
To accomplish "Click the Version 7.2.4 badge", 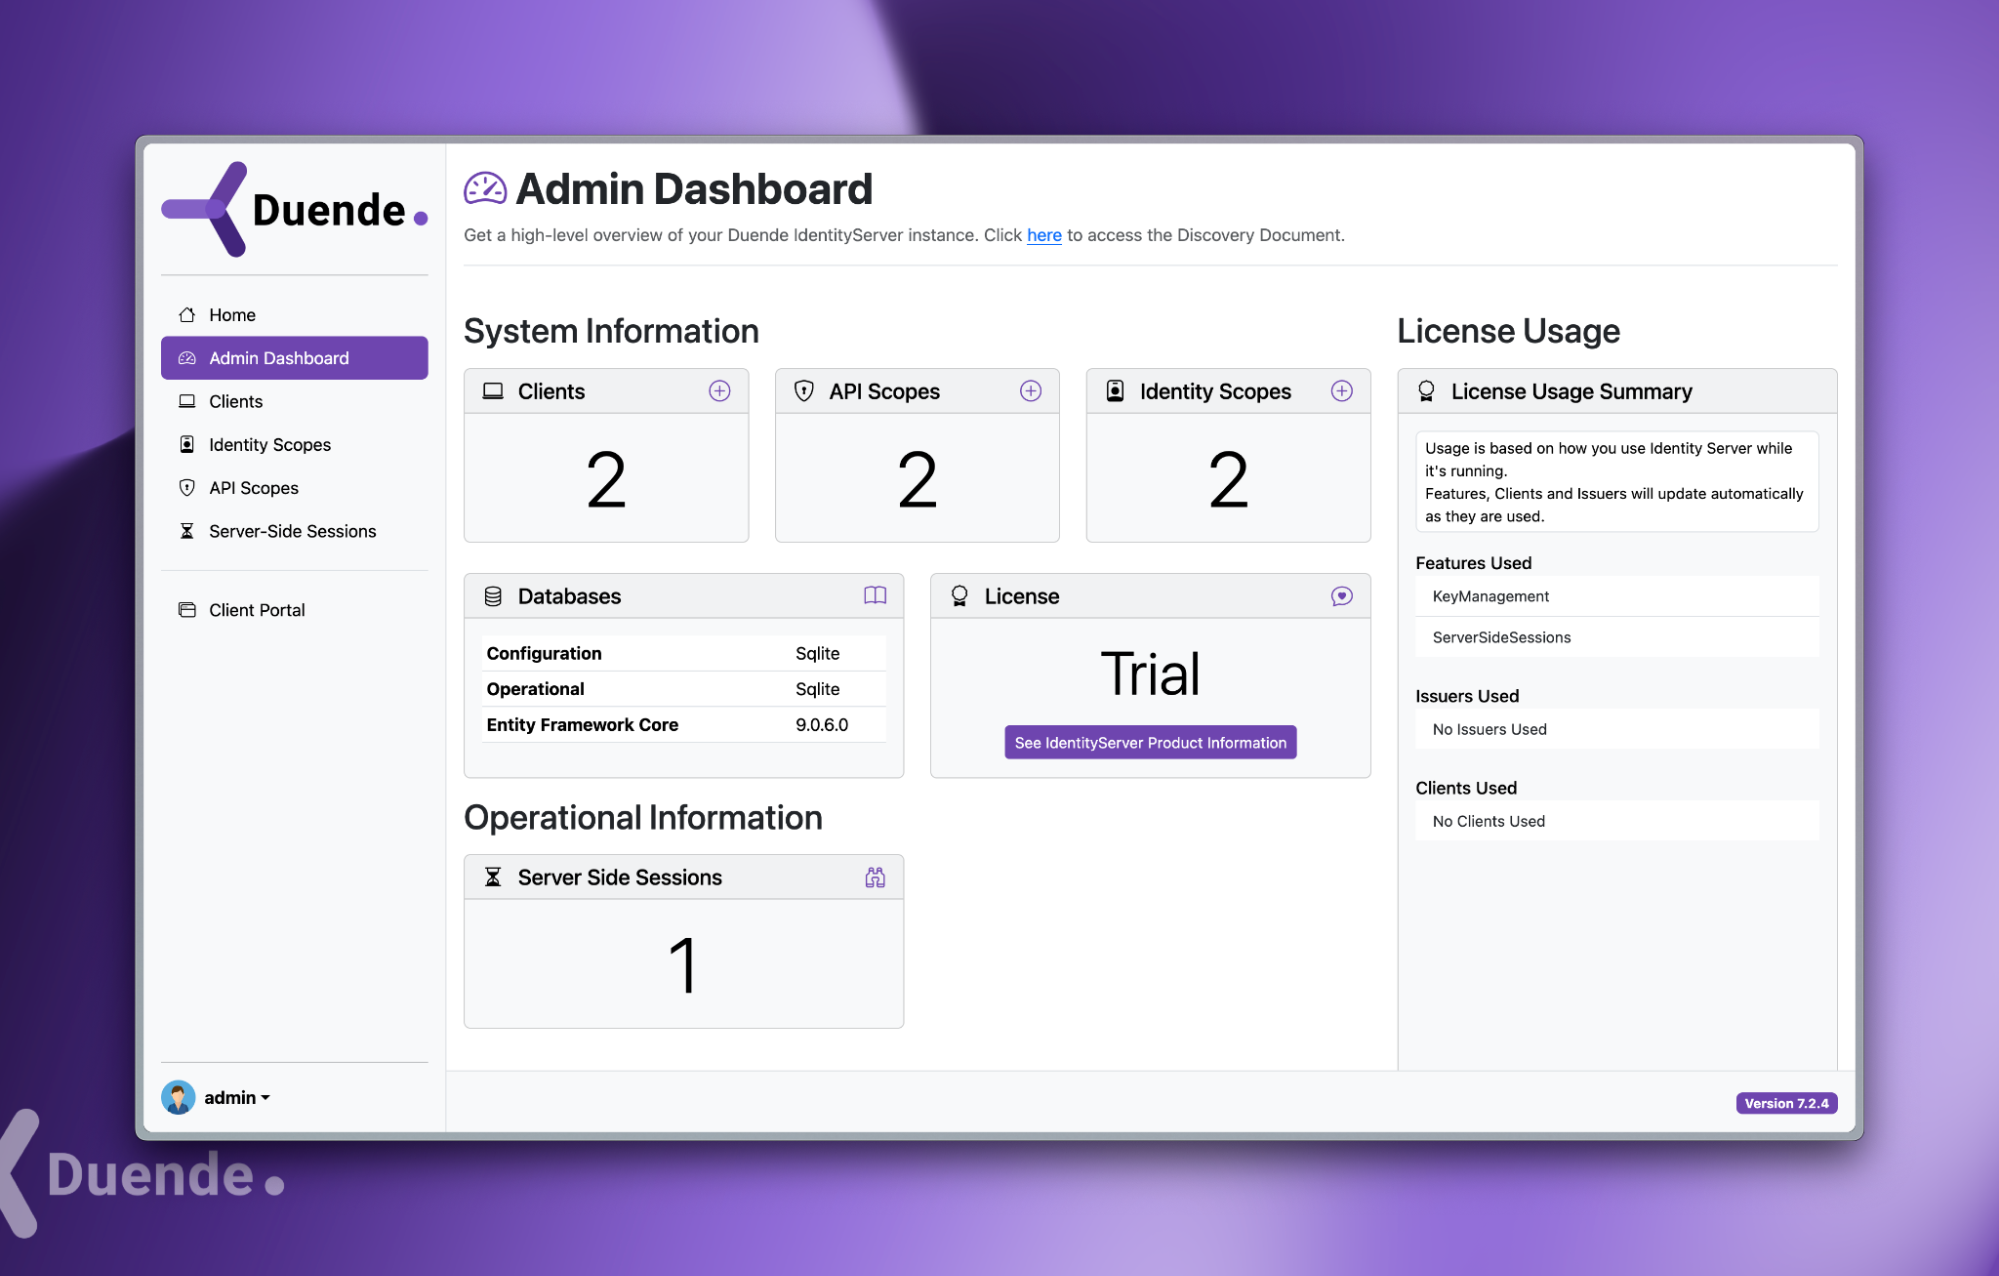I will click(x=1786, y=1103).
